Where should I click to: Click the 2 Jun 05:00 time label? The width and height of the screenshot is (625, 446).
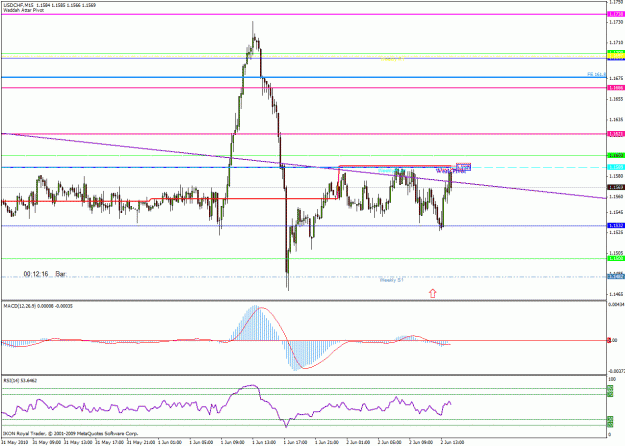click(x=390, y=442)
